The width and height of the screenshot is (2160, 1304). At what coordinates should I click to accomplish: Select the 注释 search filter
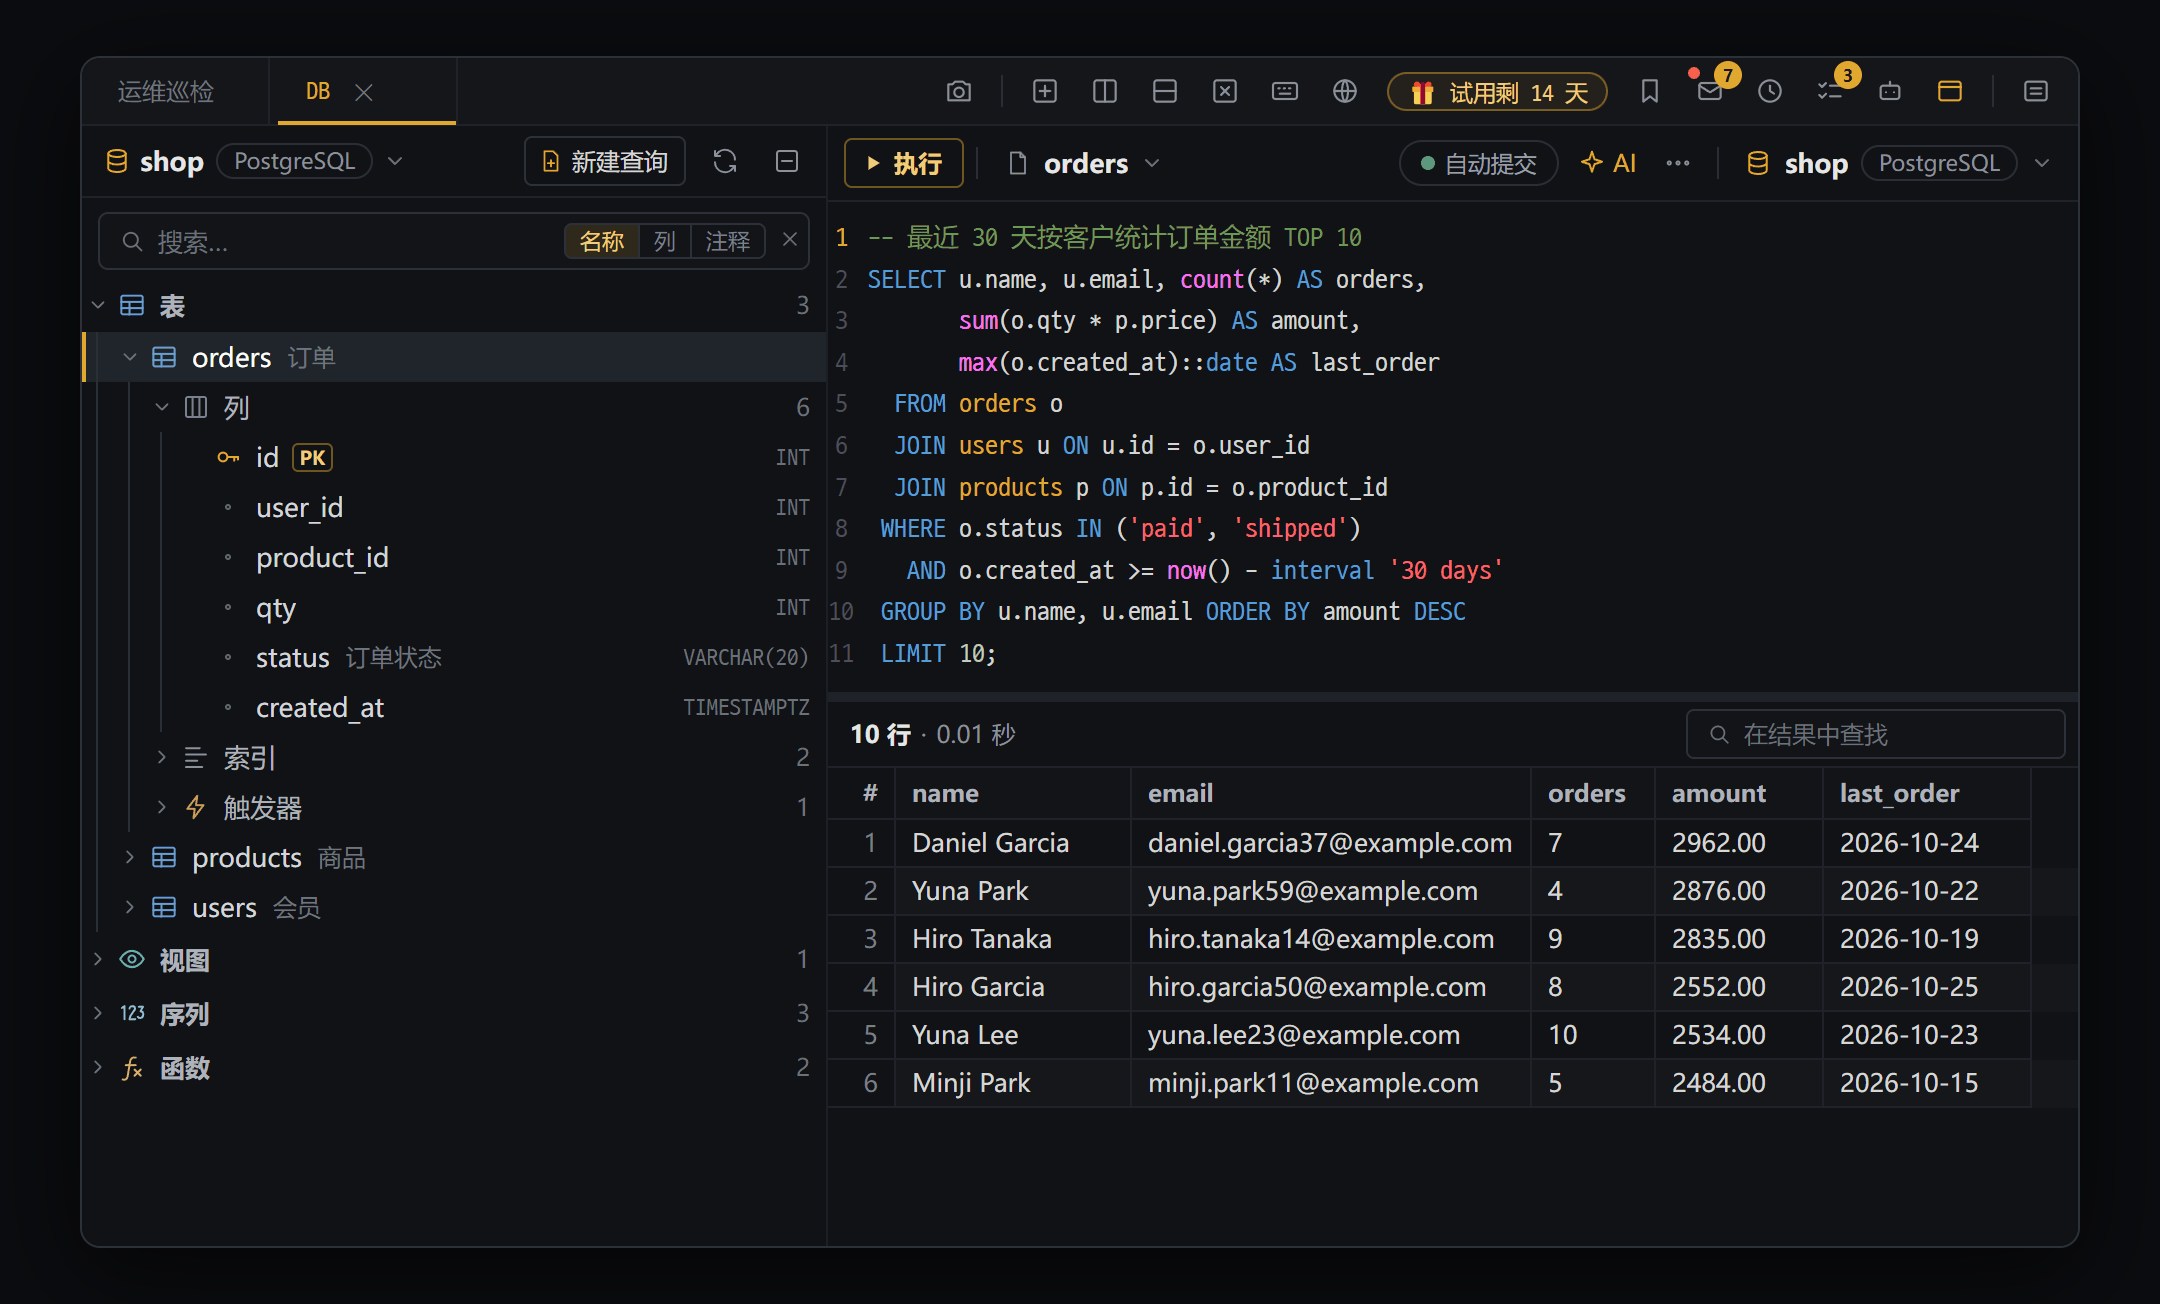click(x=728, y=241)
